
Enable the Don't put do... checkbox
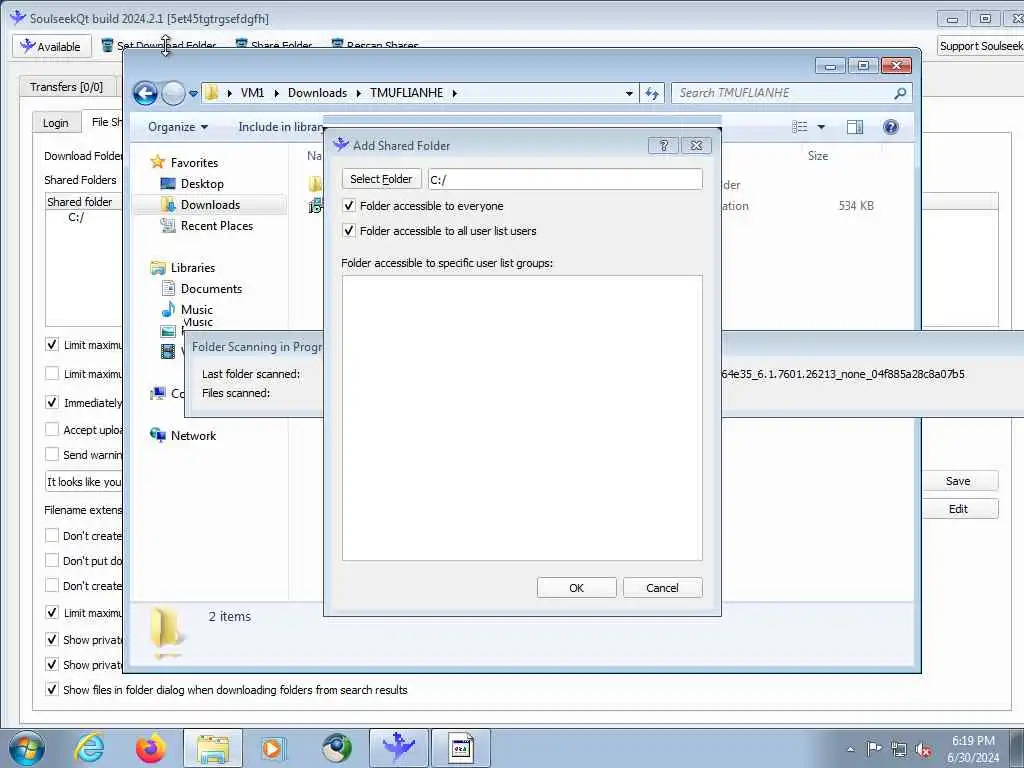(52, 560)
